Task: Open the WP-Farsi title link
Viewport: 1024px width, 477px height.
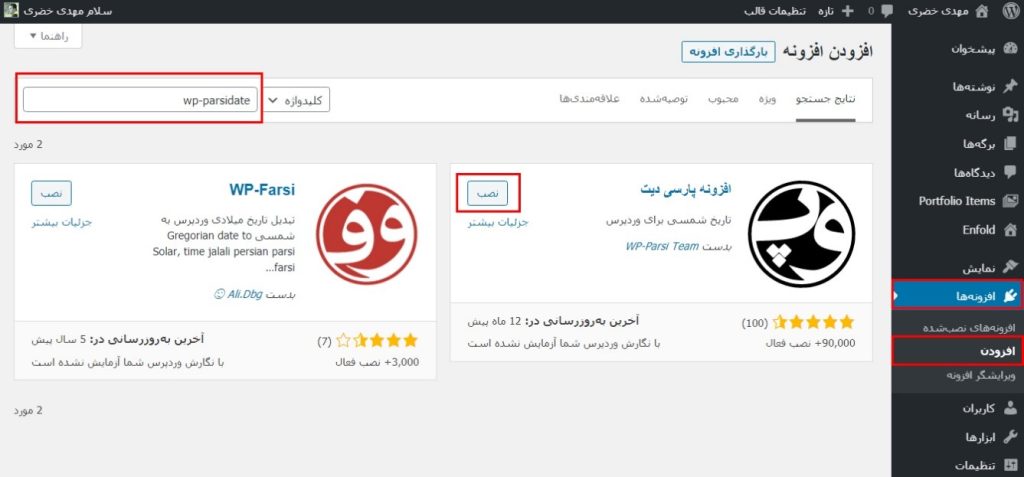Action: 262,189
